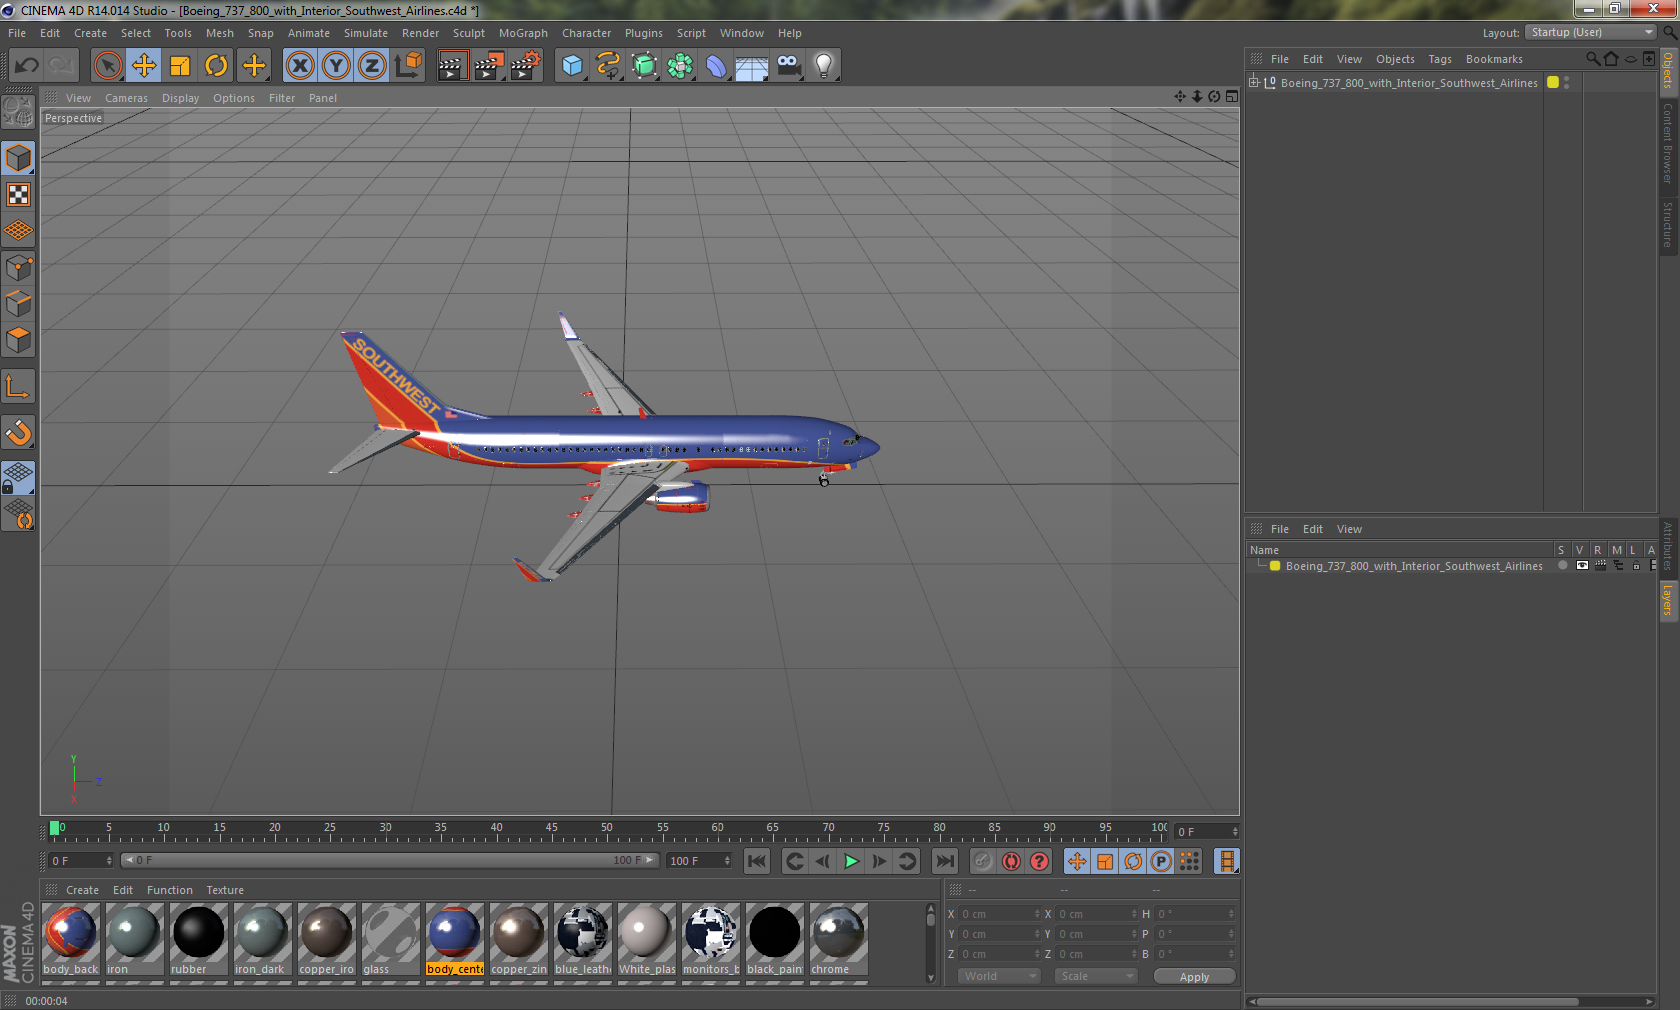Switch to Edges mode

18,303
